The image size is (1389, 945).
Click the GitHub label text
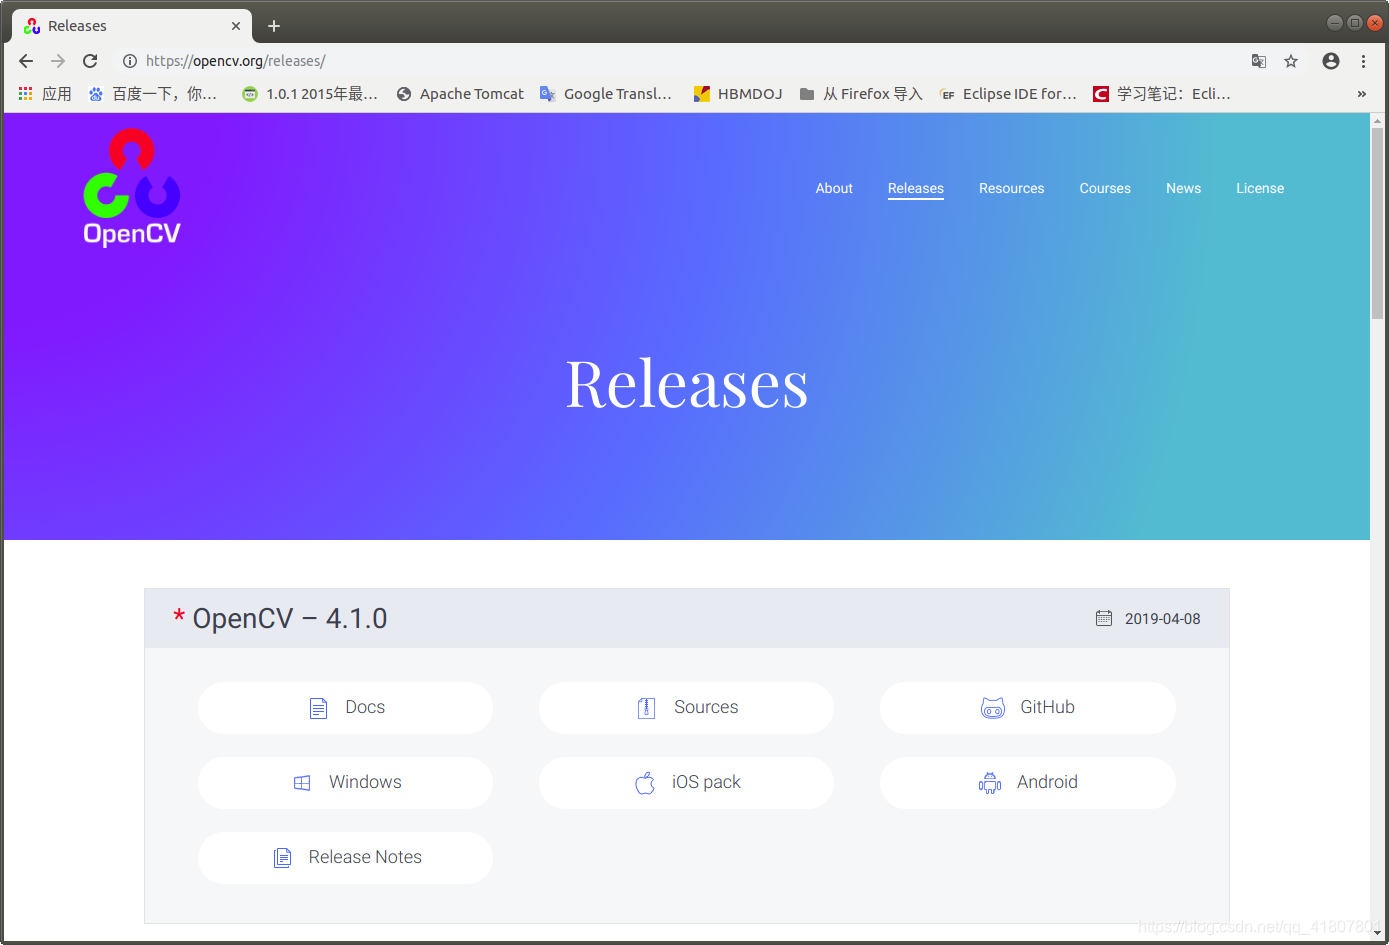[1047, 707]
